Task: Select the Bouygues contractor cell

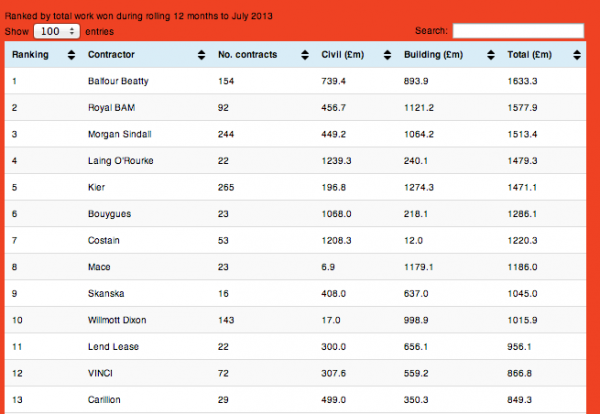Action: pos(109,214)
